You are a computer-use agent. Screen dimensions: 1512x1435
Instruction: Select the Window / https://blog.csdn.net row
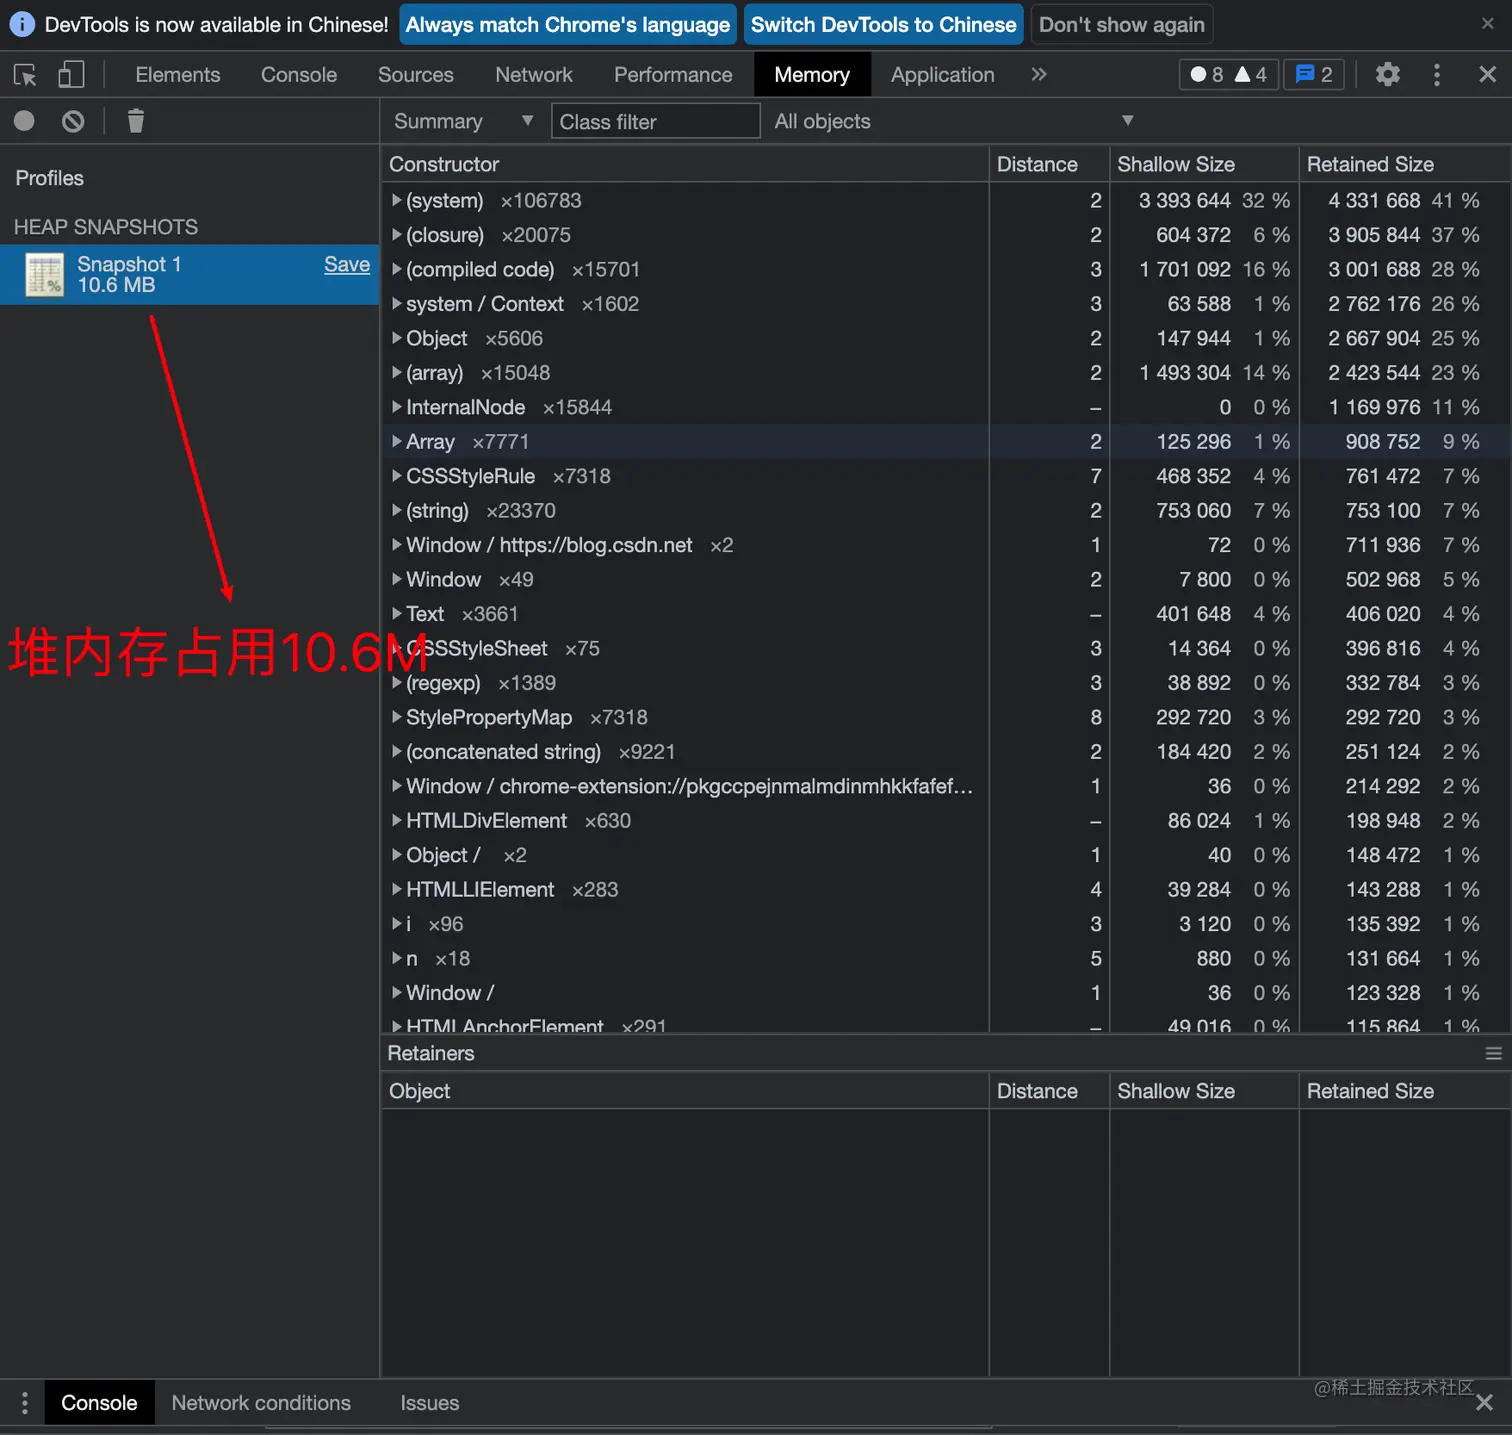point(945,545)
